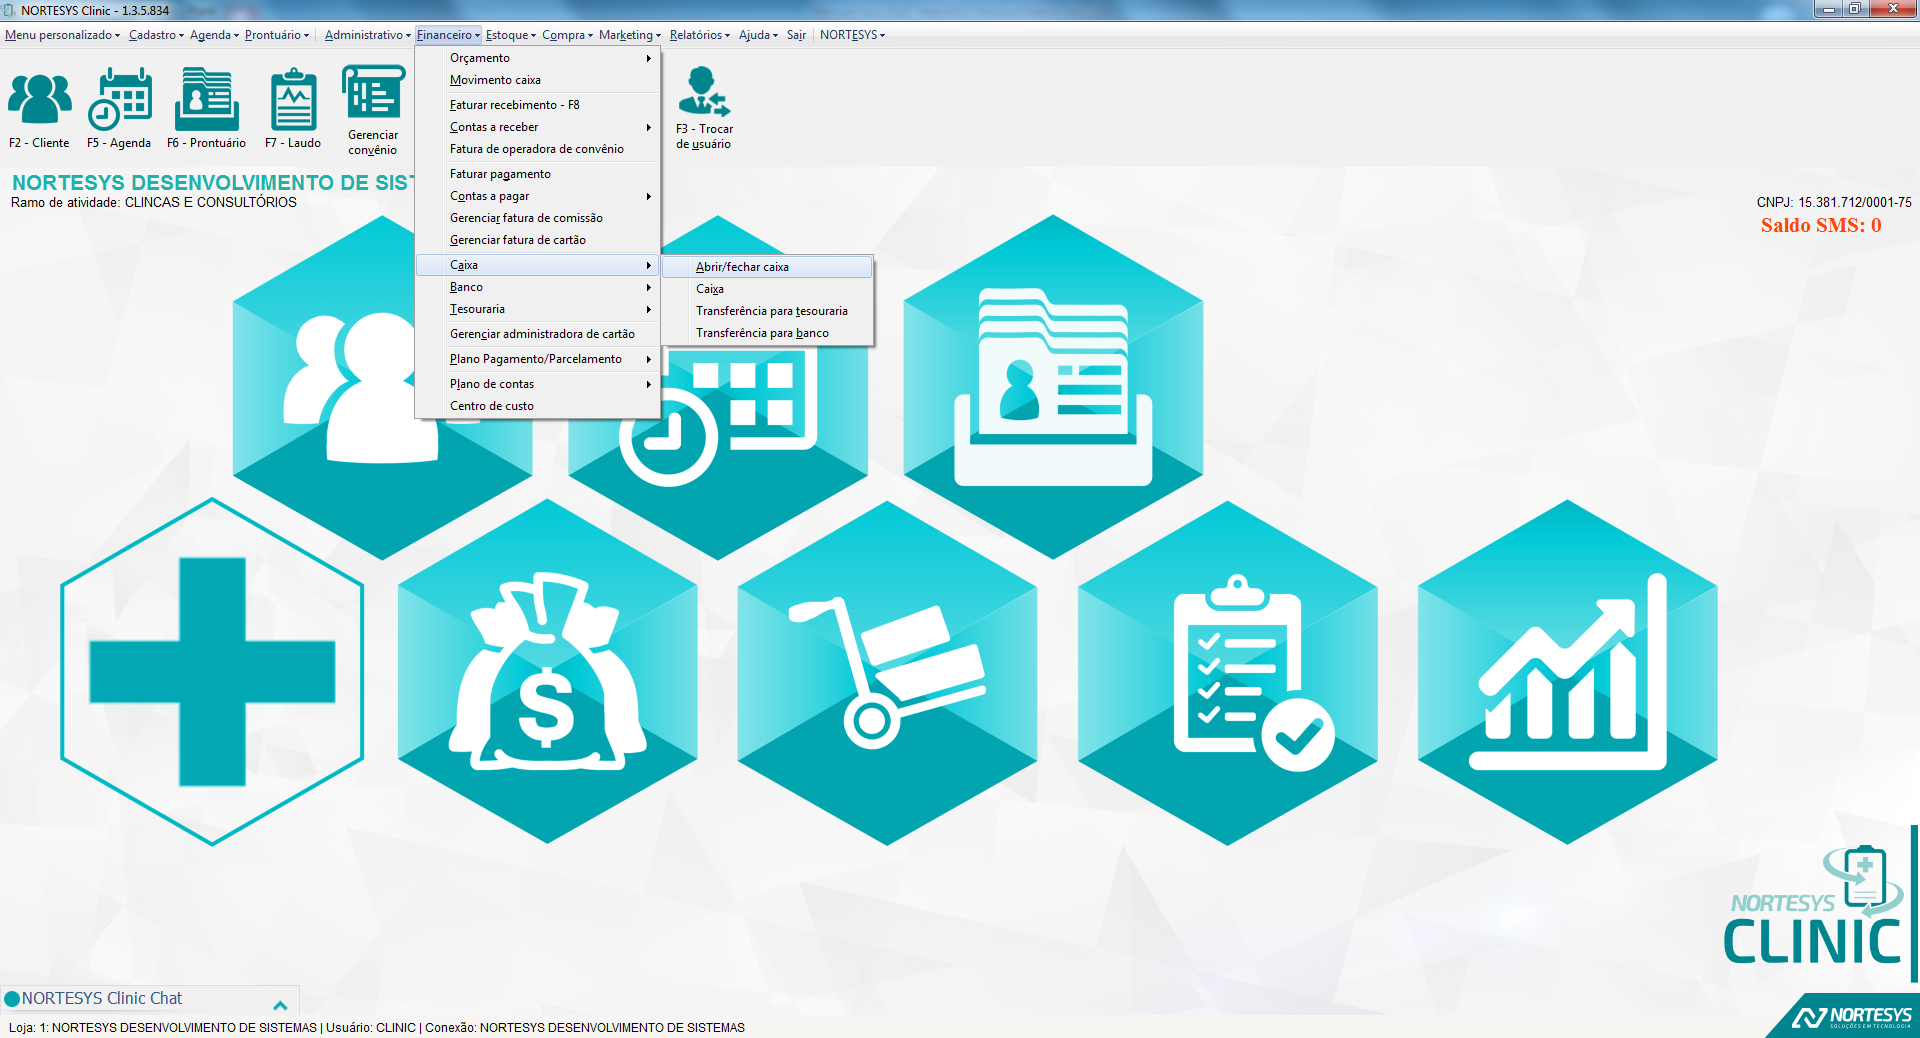This screenshot has width=1920, height=1038.
Task: Select Transferência para tesouraria
Action: (x=768, y=311)
